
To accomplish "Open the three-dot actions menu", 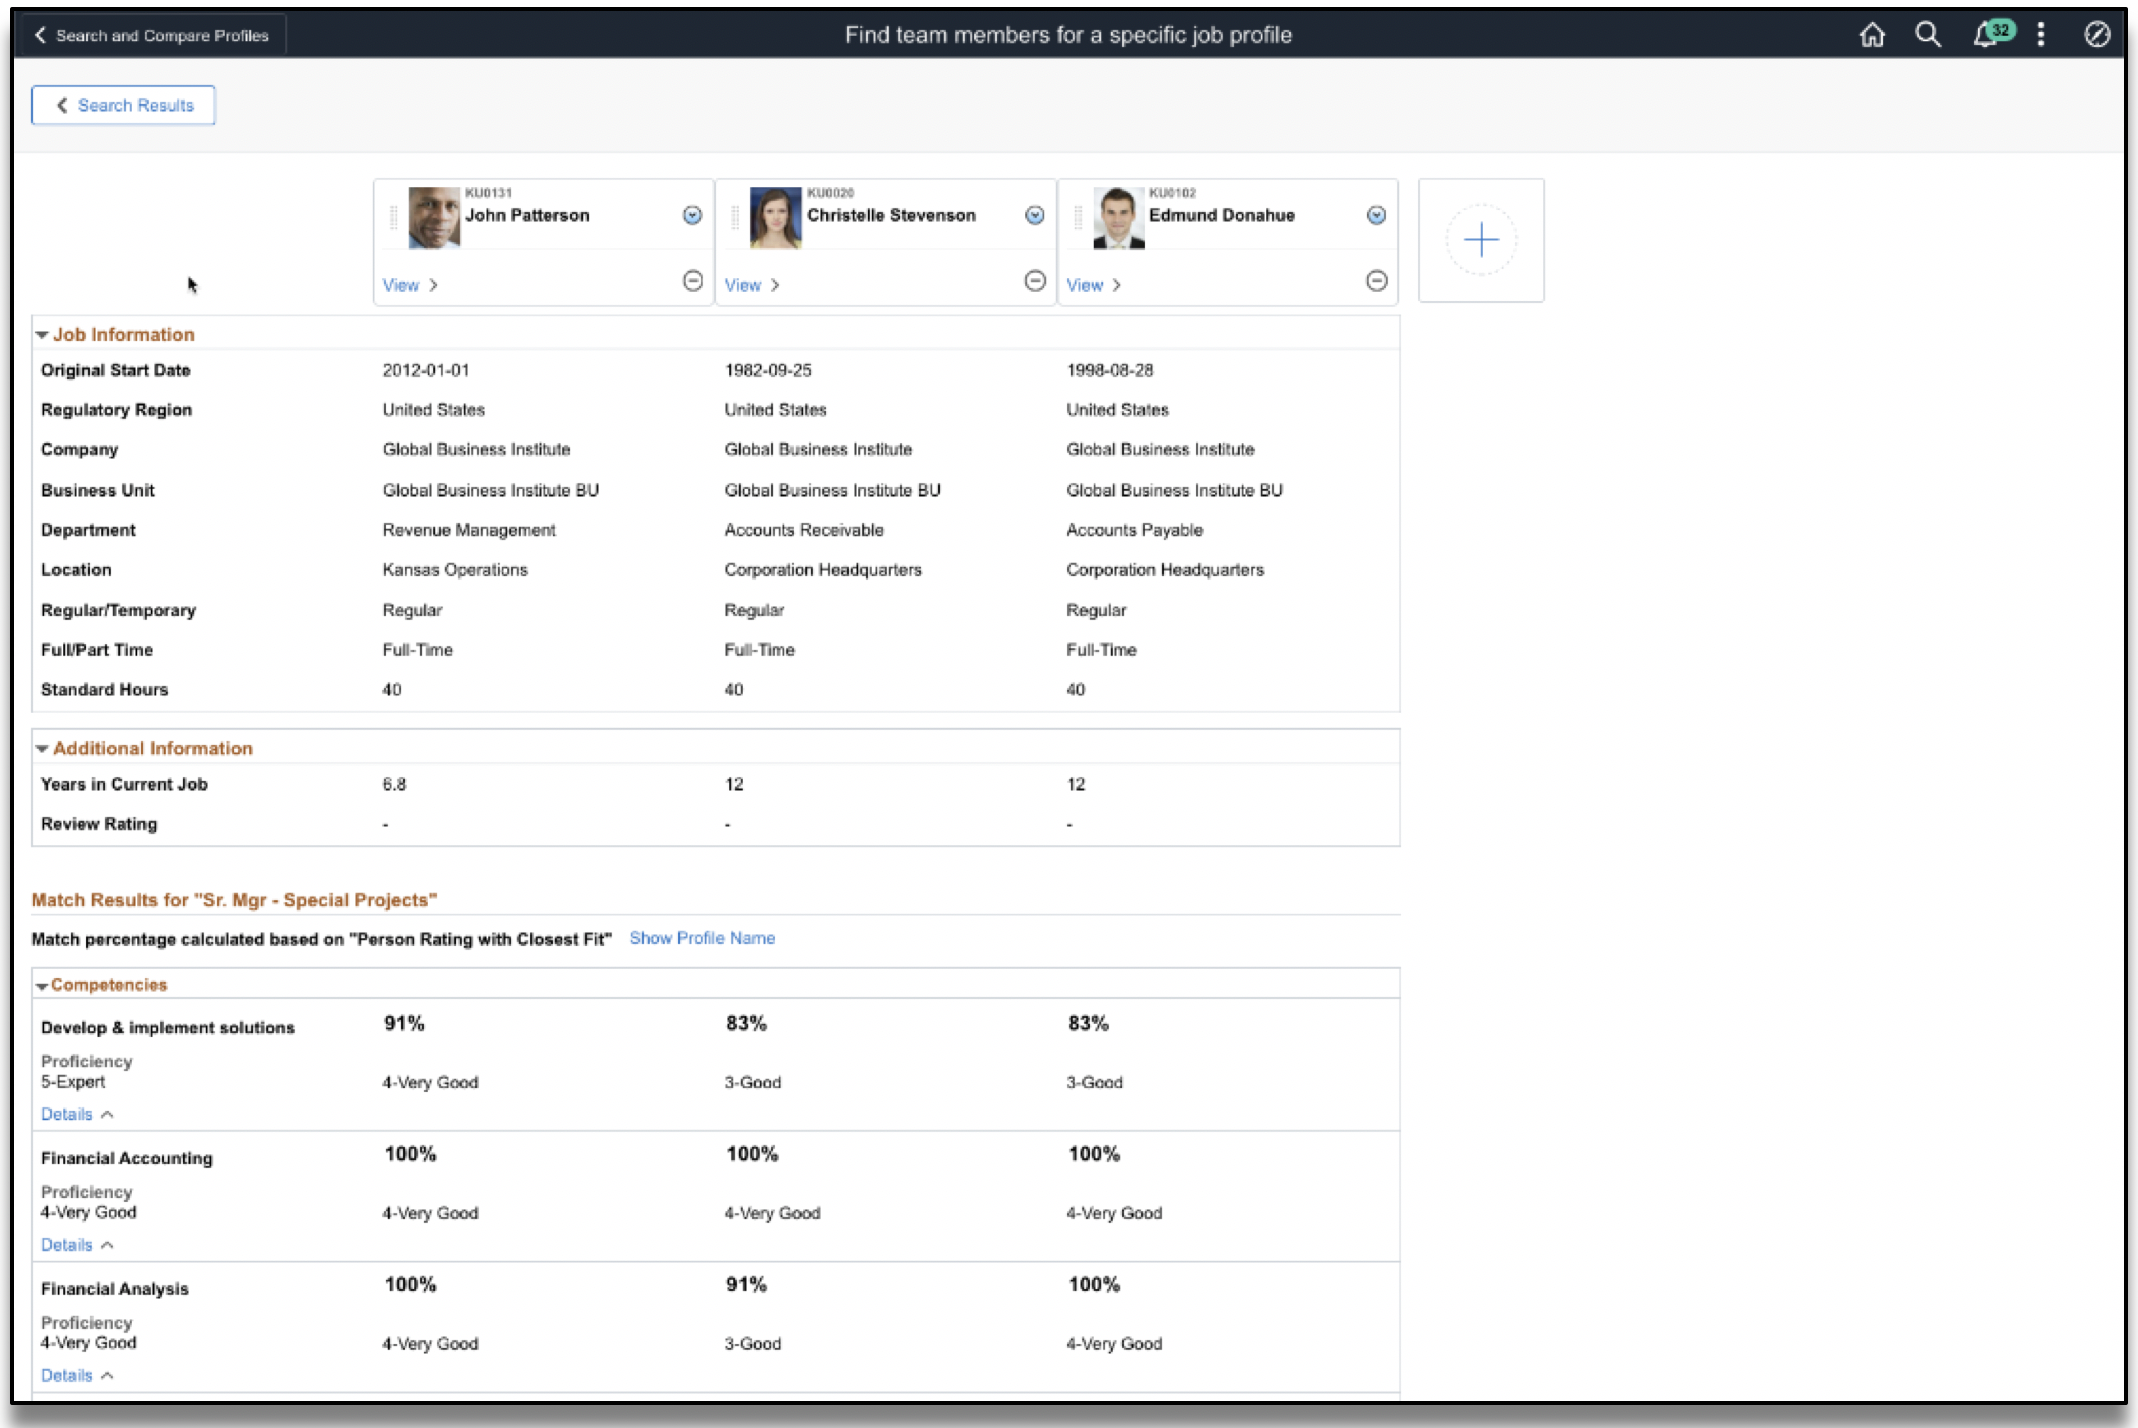I will coord(2041,35).
